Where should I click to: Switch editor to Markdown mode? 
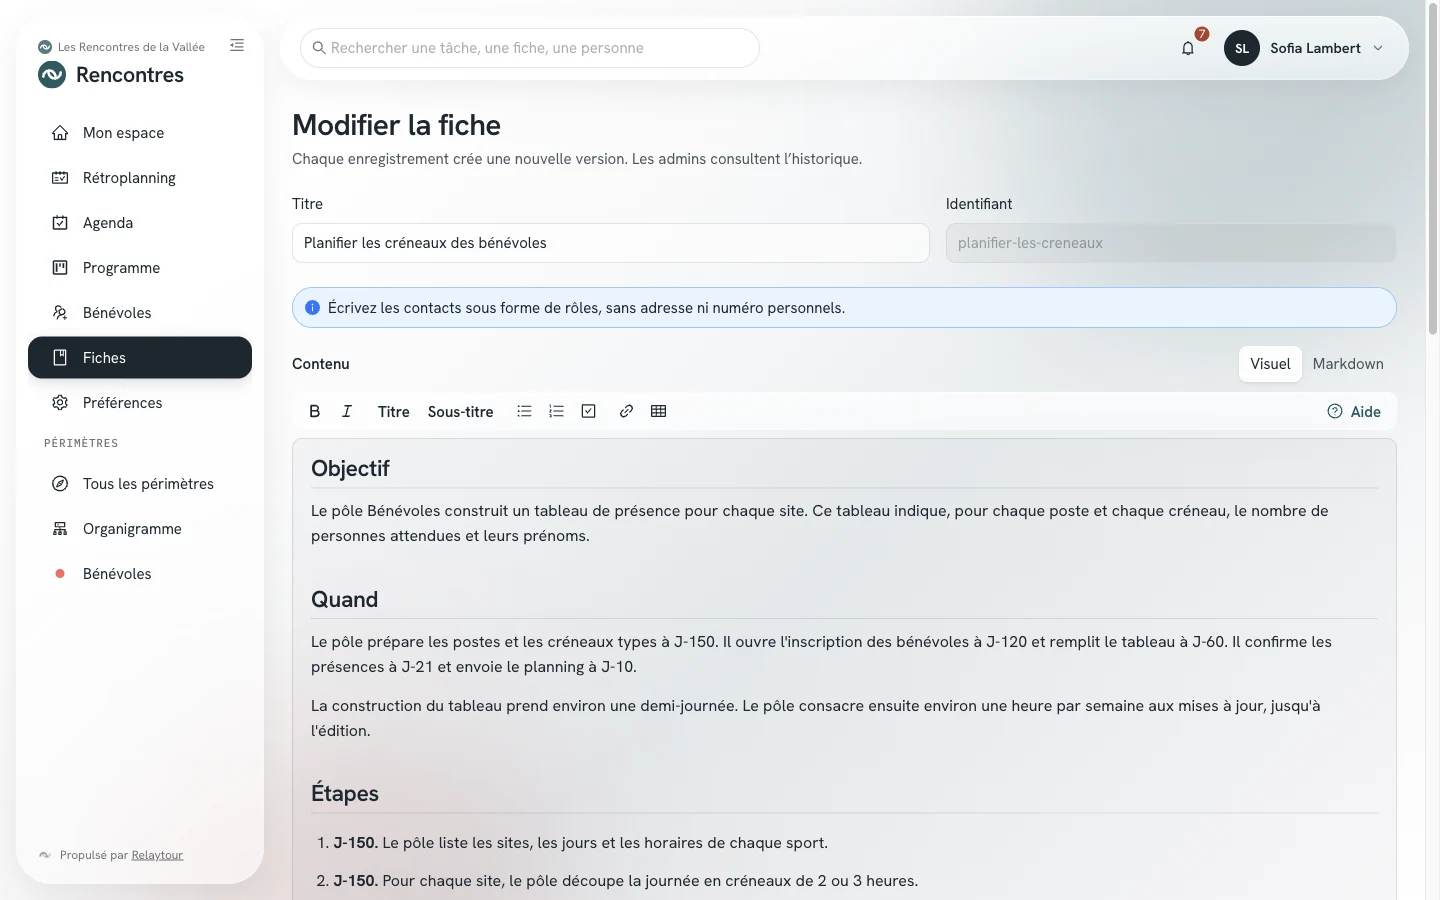(x=1348, y=364)
